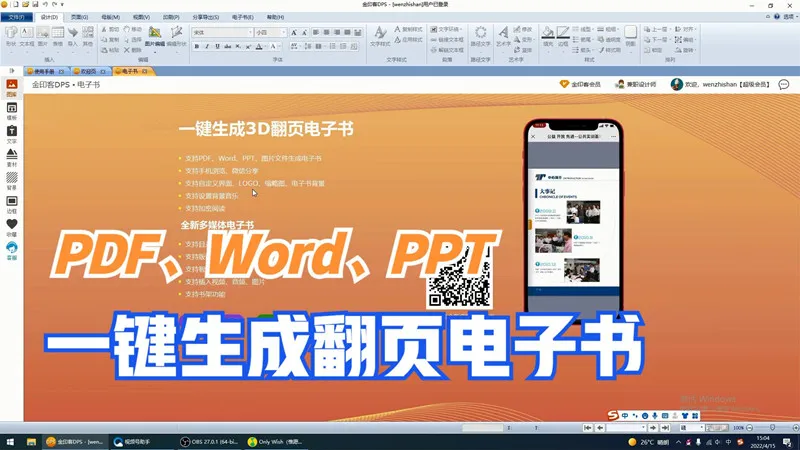The width and height of the screenshot is (800, 450).
Task: Click the 金印客会员 membership link
Action: (580, 84)
